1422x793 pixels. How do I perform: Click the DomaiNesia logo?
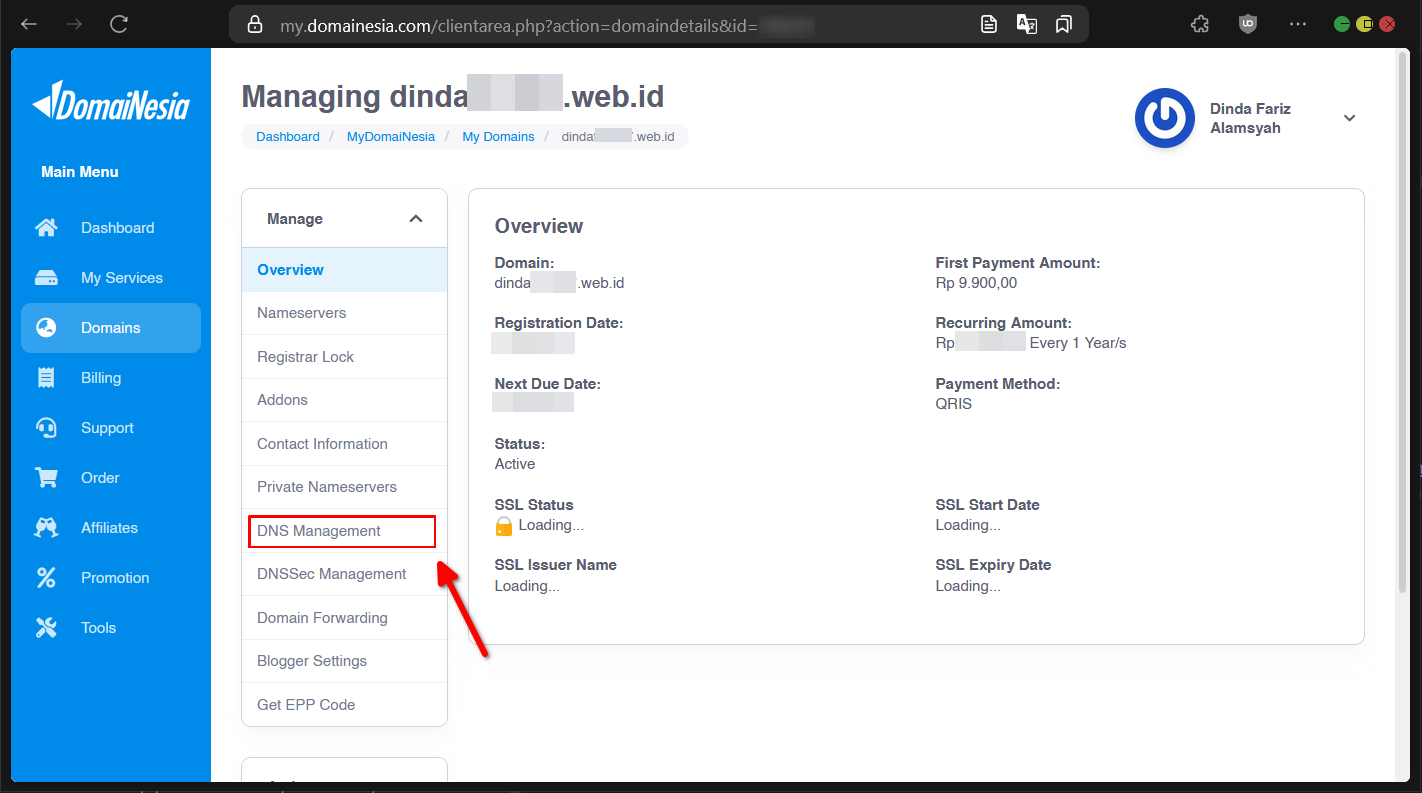point(111,102)
